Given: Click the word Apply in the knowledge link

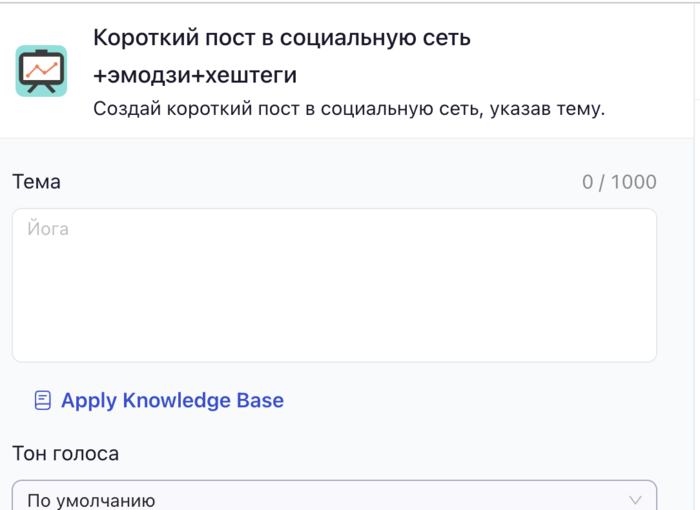Looking at the screenshot, I should pyautogui.click(x=89, y=401).
